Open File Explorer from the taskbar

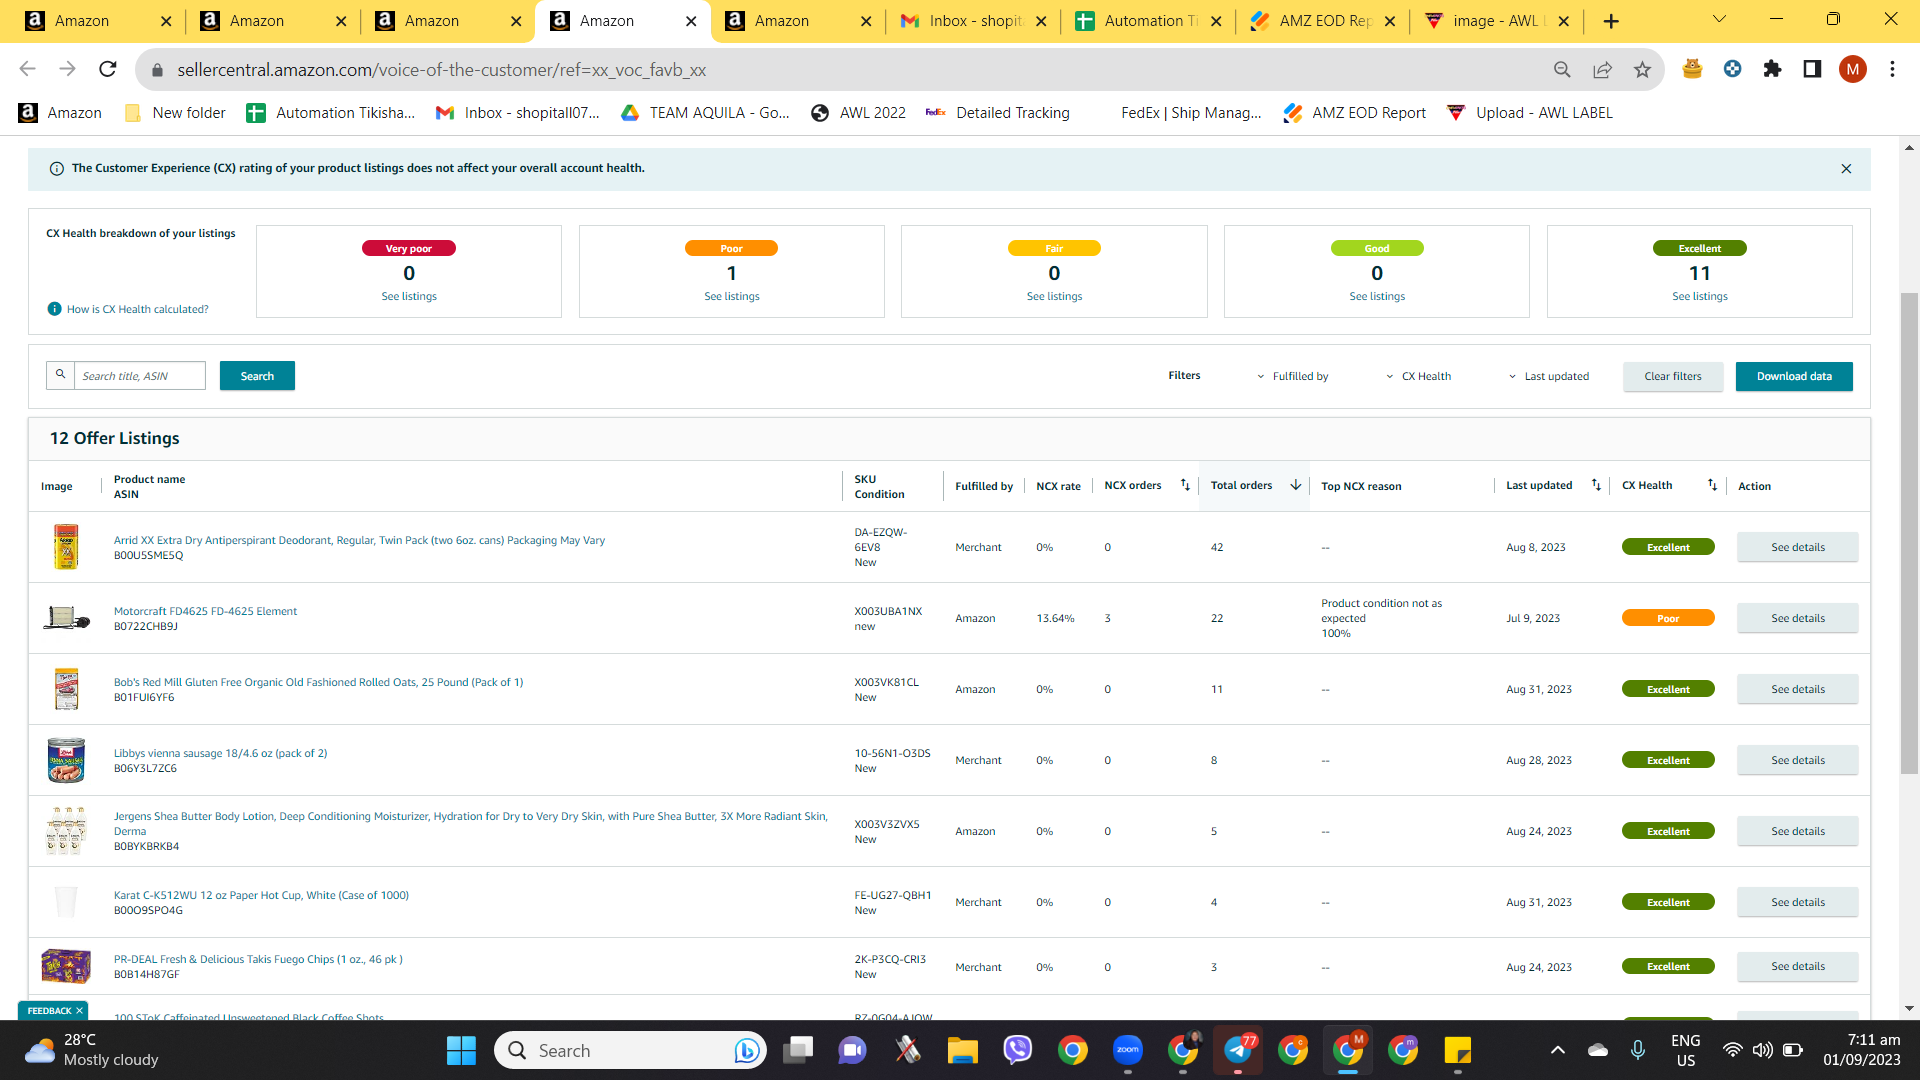tap(963, 1051)
